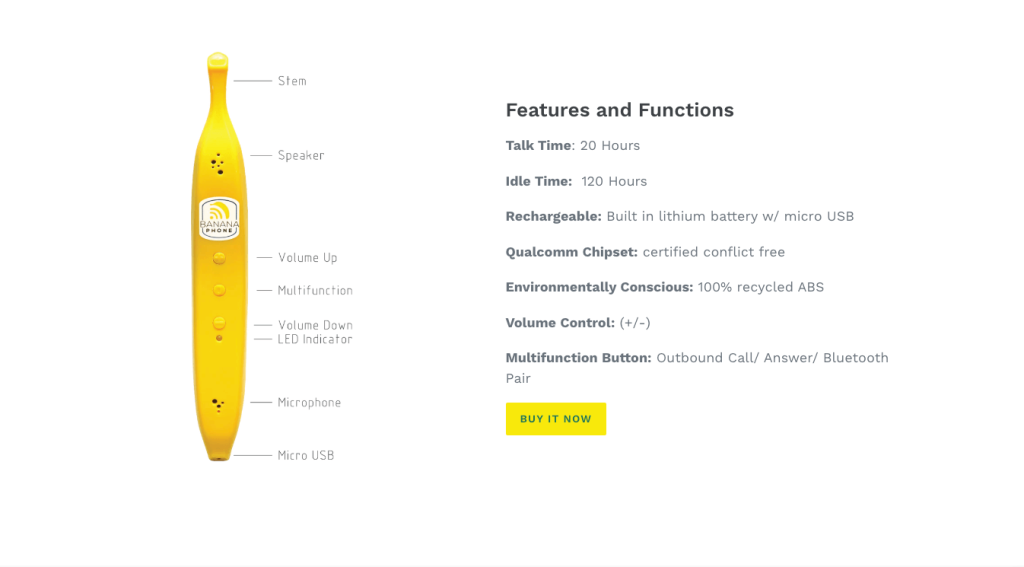Click the banana stem tip
This screenshot has width=1024, height=567.
coord(217,61)
